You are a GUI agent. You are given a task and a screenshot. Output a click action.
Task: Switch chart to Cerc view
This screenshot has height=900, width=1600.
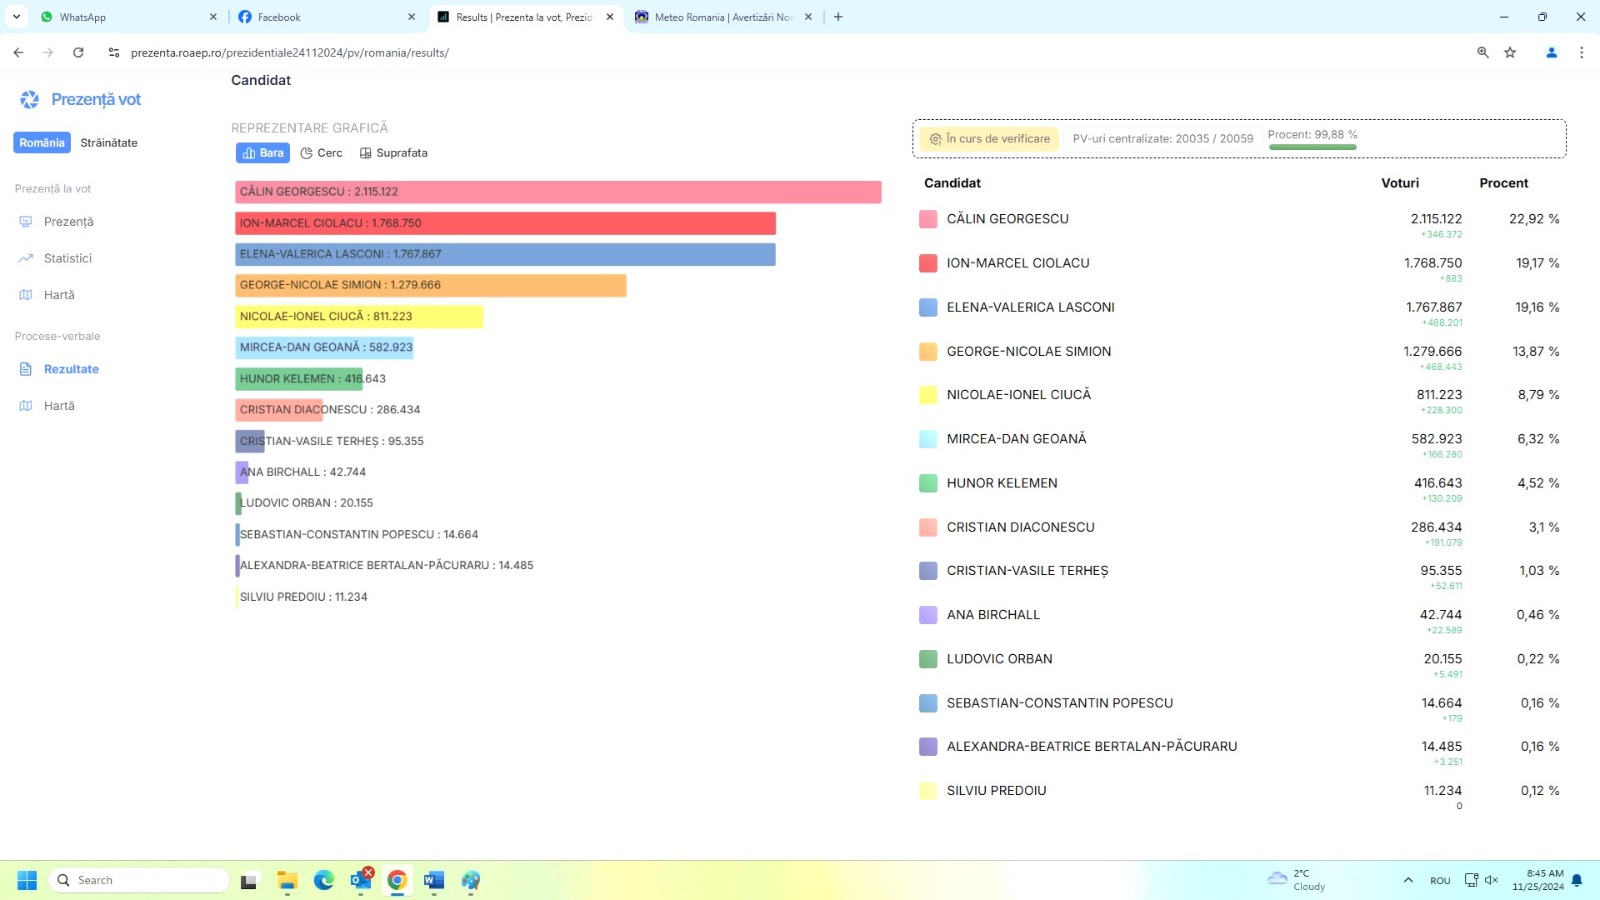(x=321, y=153)
